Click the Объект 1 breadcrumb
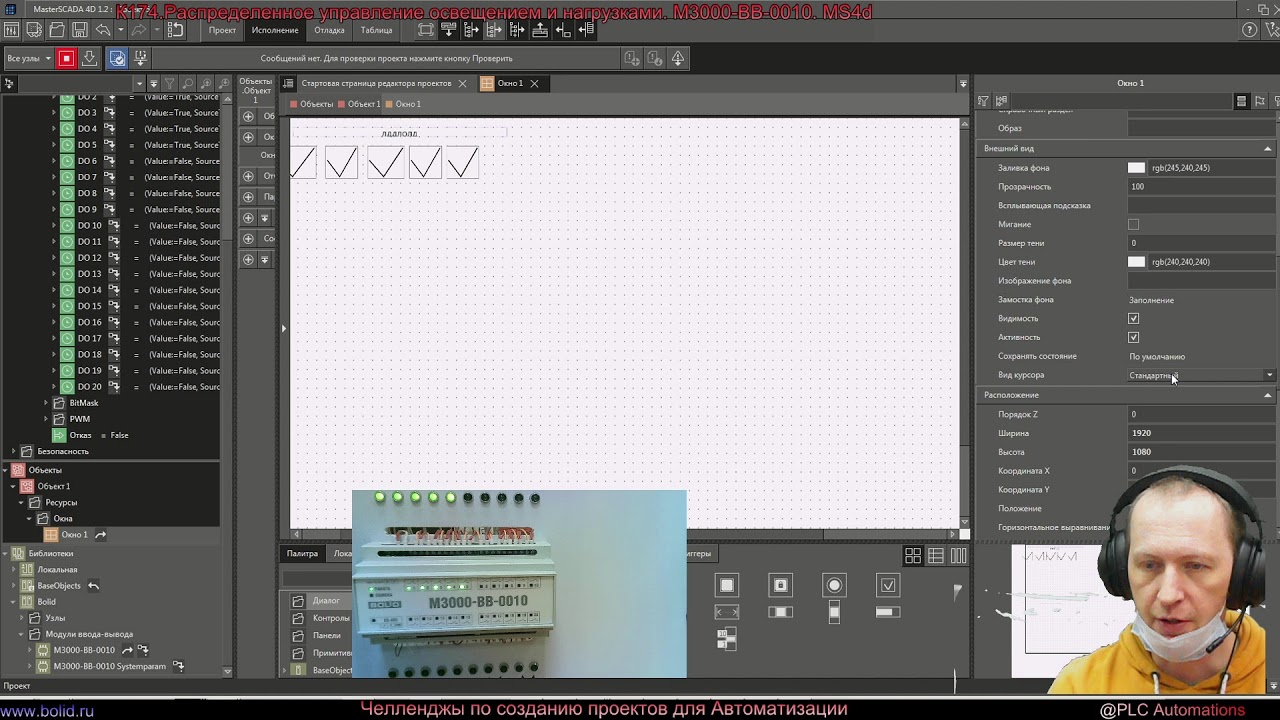This screenshot has width=1280, height=720. 359,104
